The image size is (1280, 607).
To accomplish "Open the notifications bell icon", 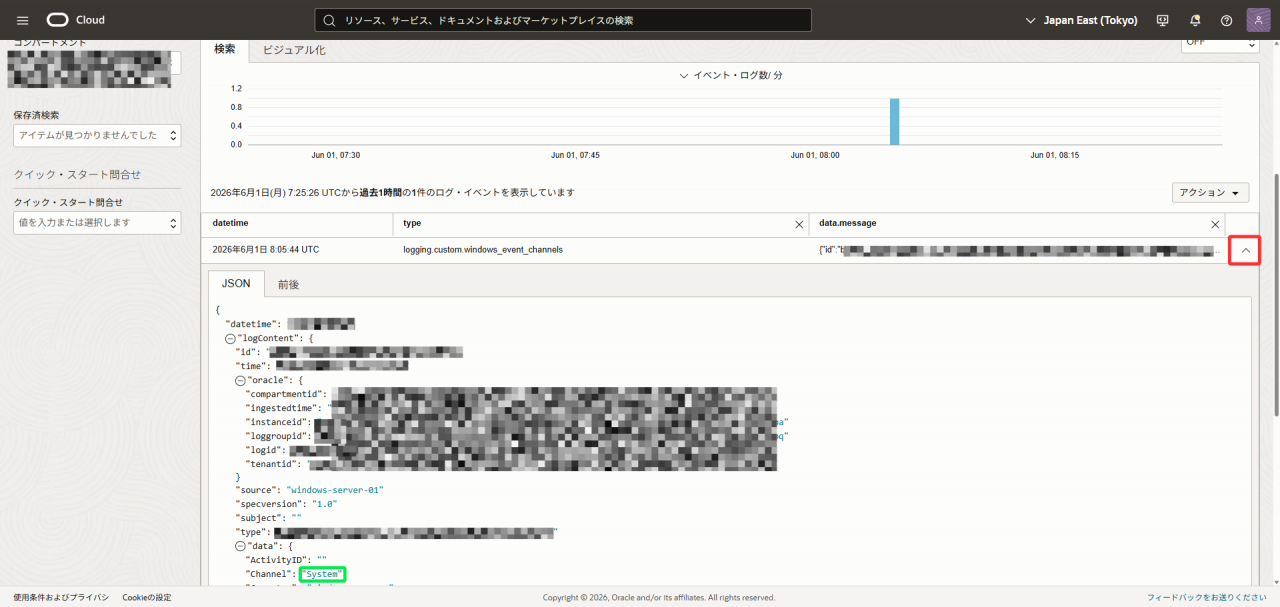I will [x=1194, y=20].
